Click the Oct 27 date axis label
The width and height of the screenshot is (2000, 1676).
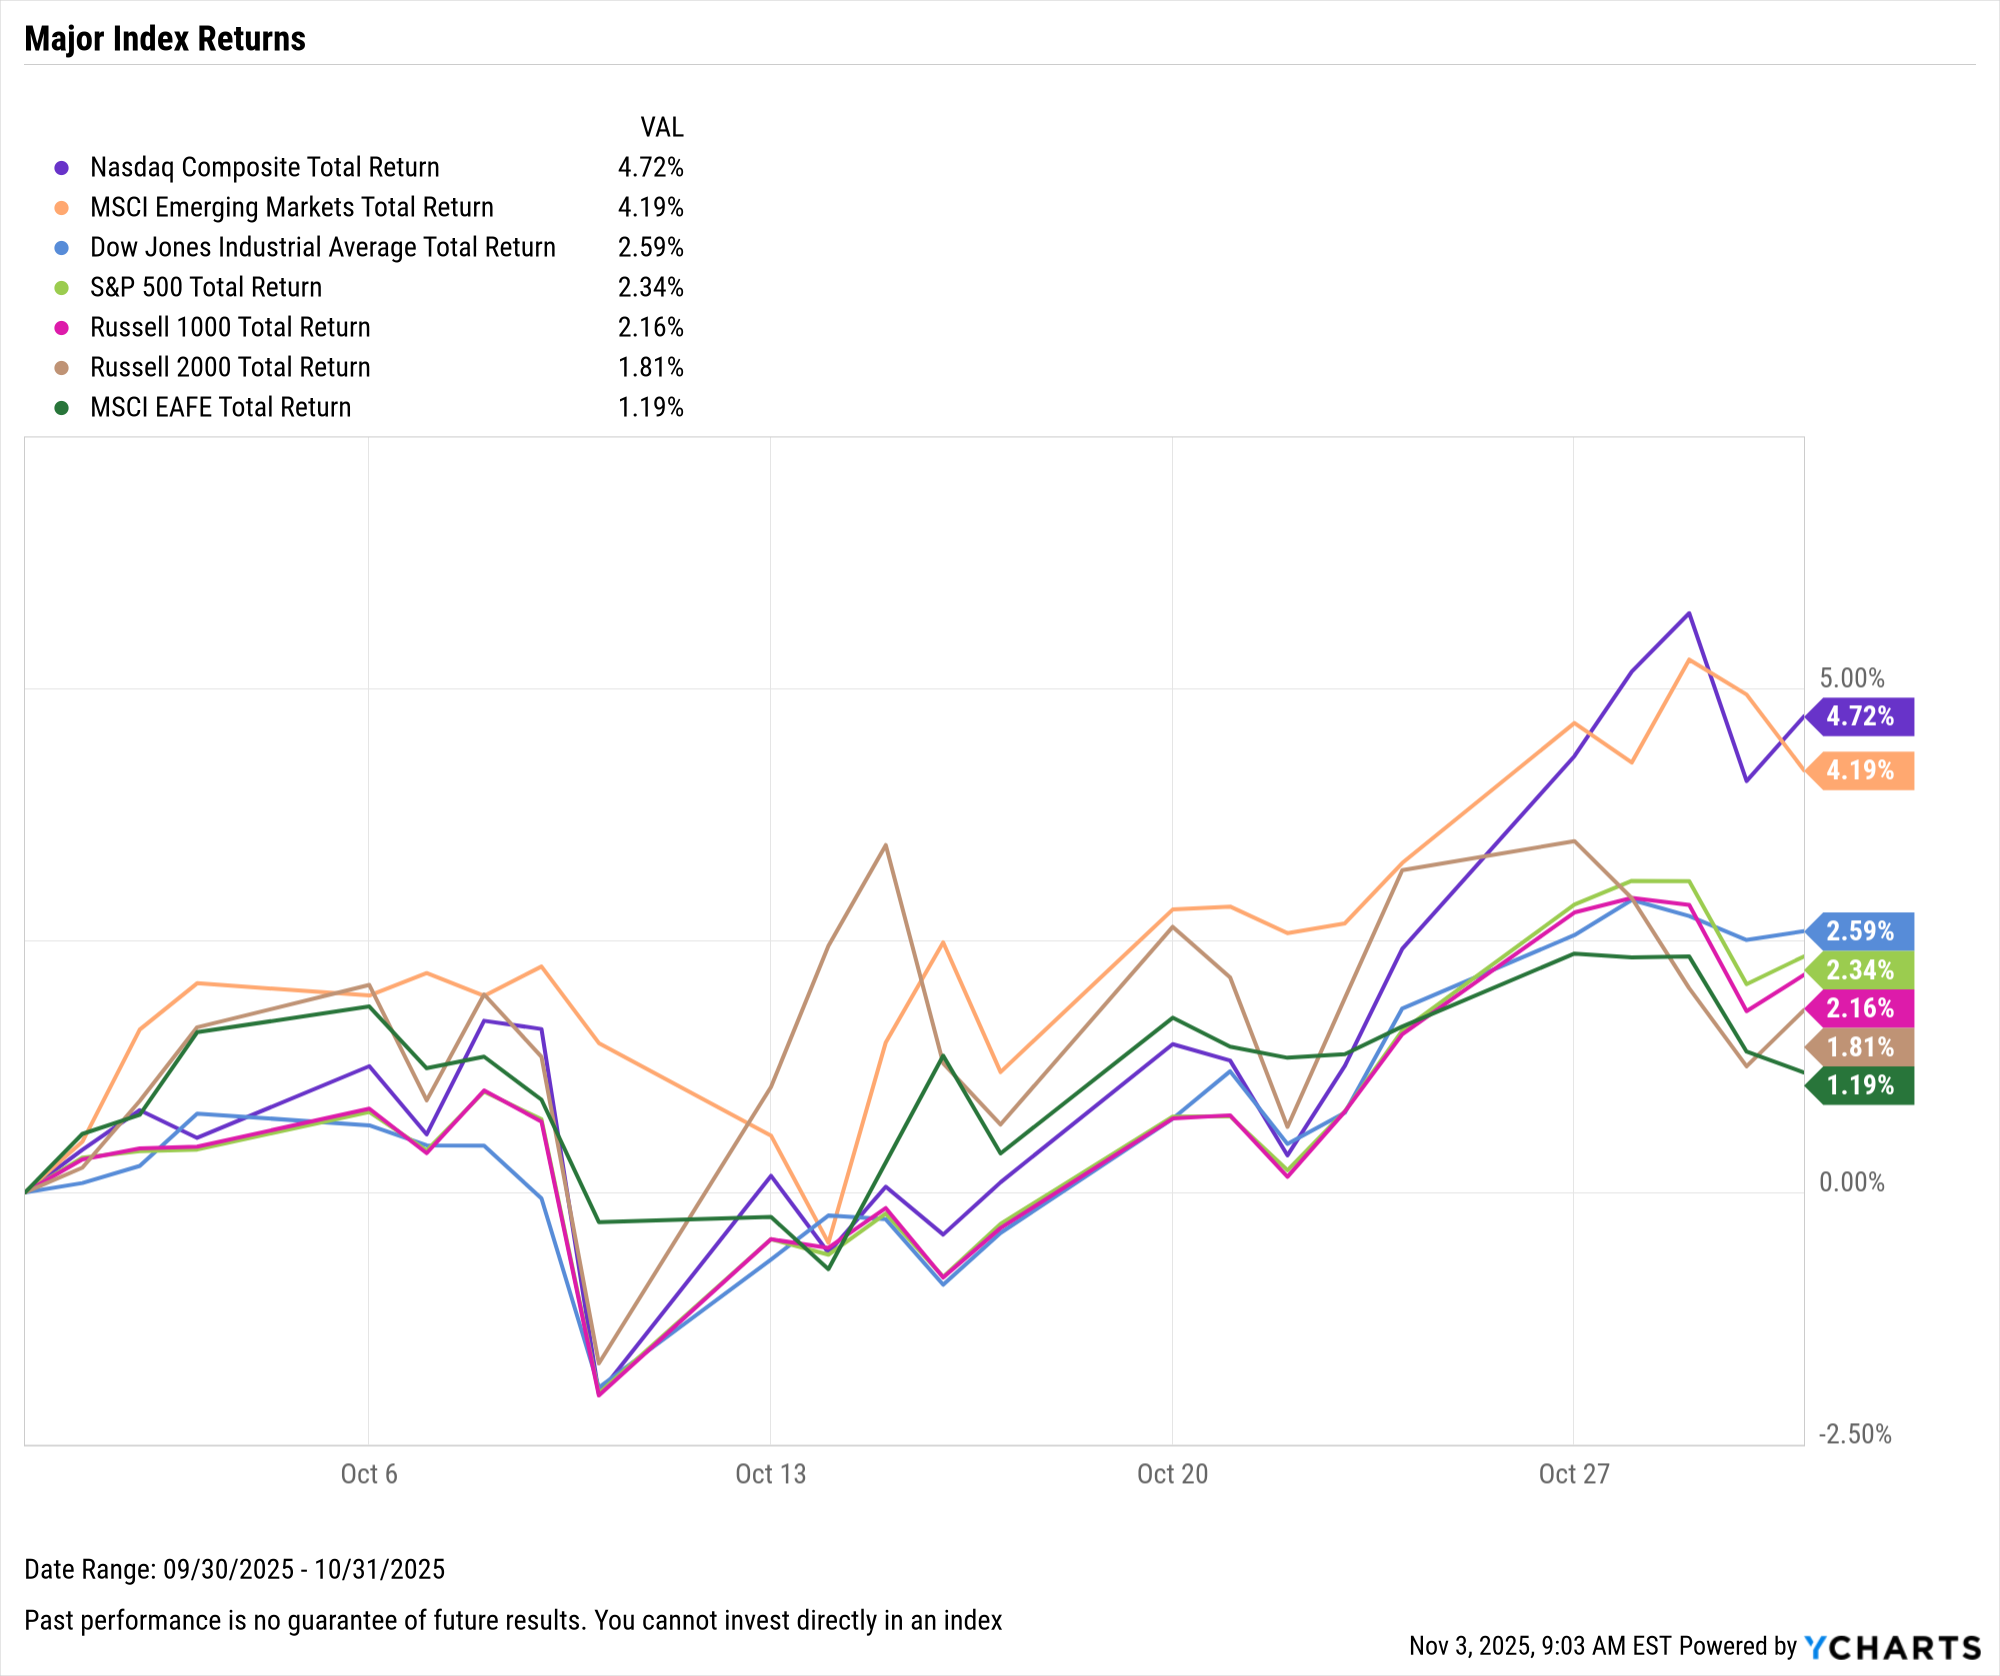pos(1574,1474)
